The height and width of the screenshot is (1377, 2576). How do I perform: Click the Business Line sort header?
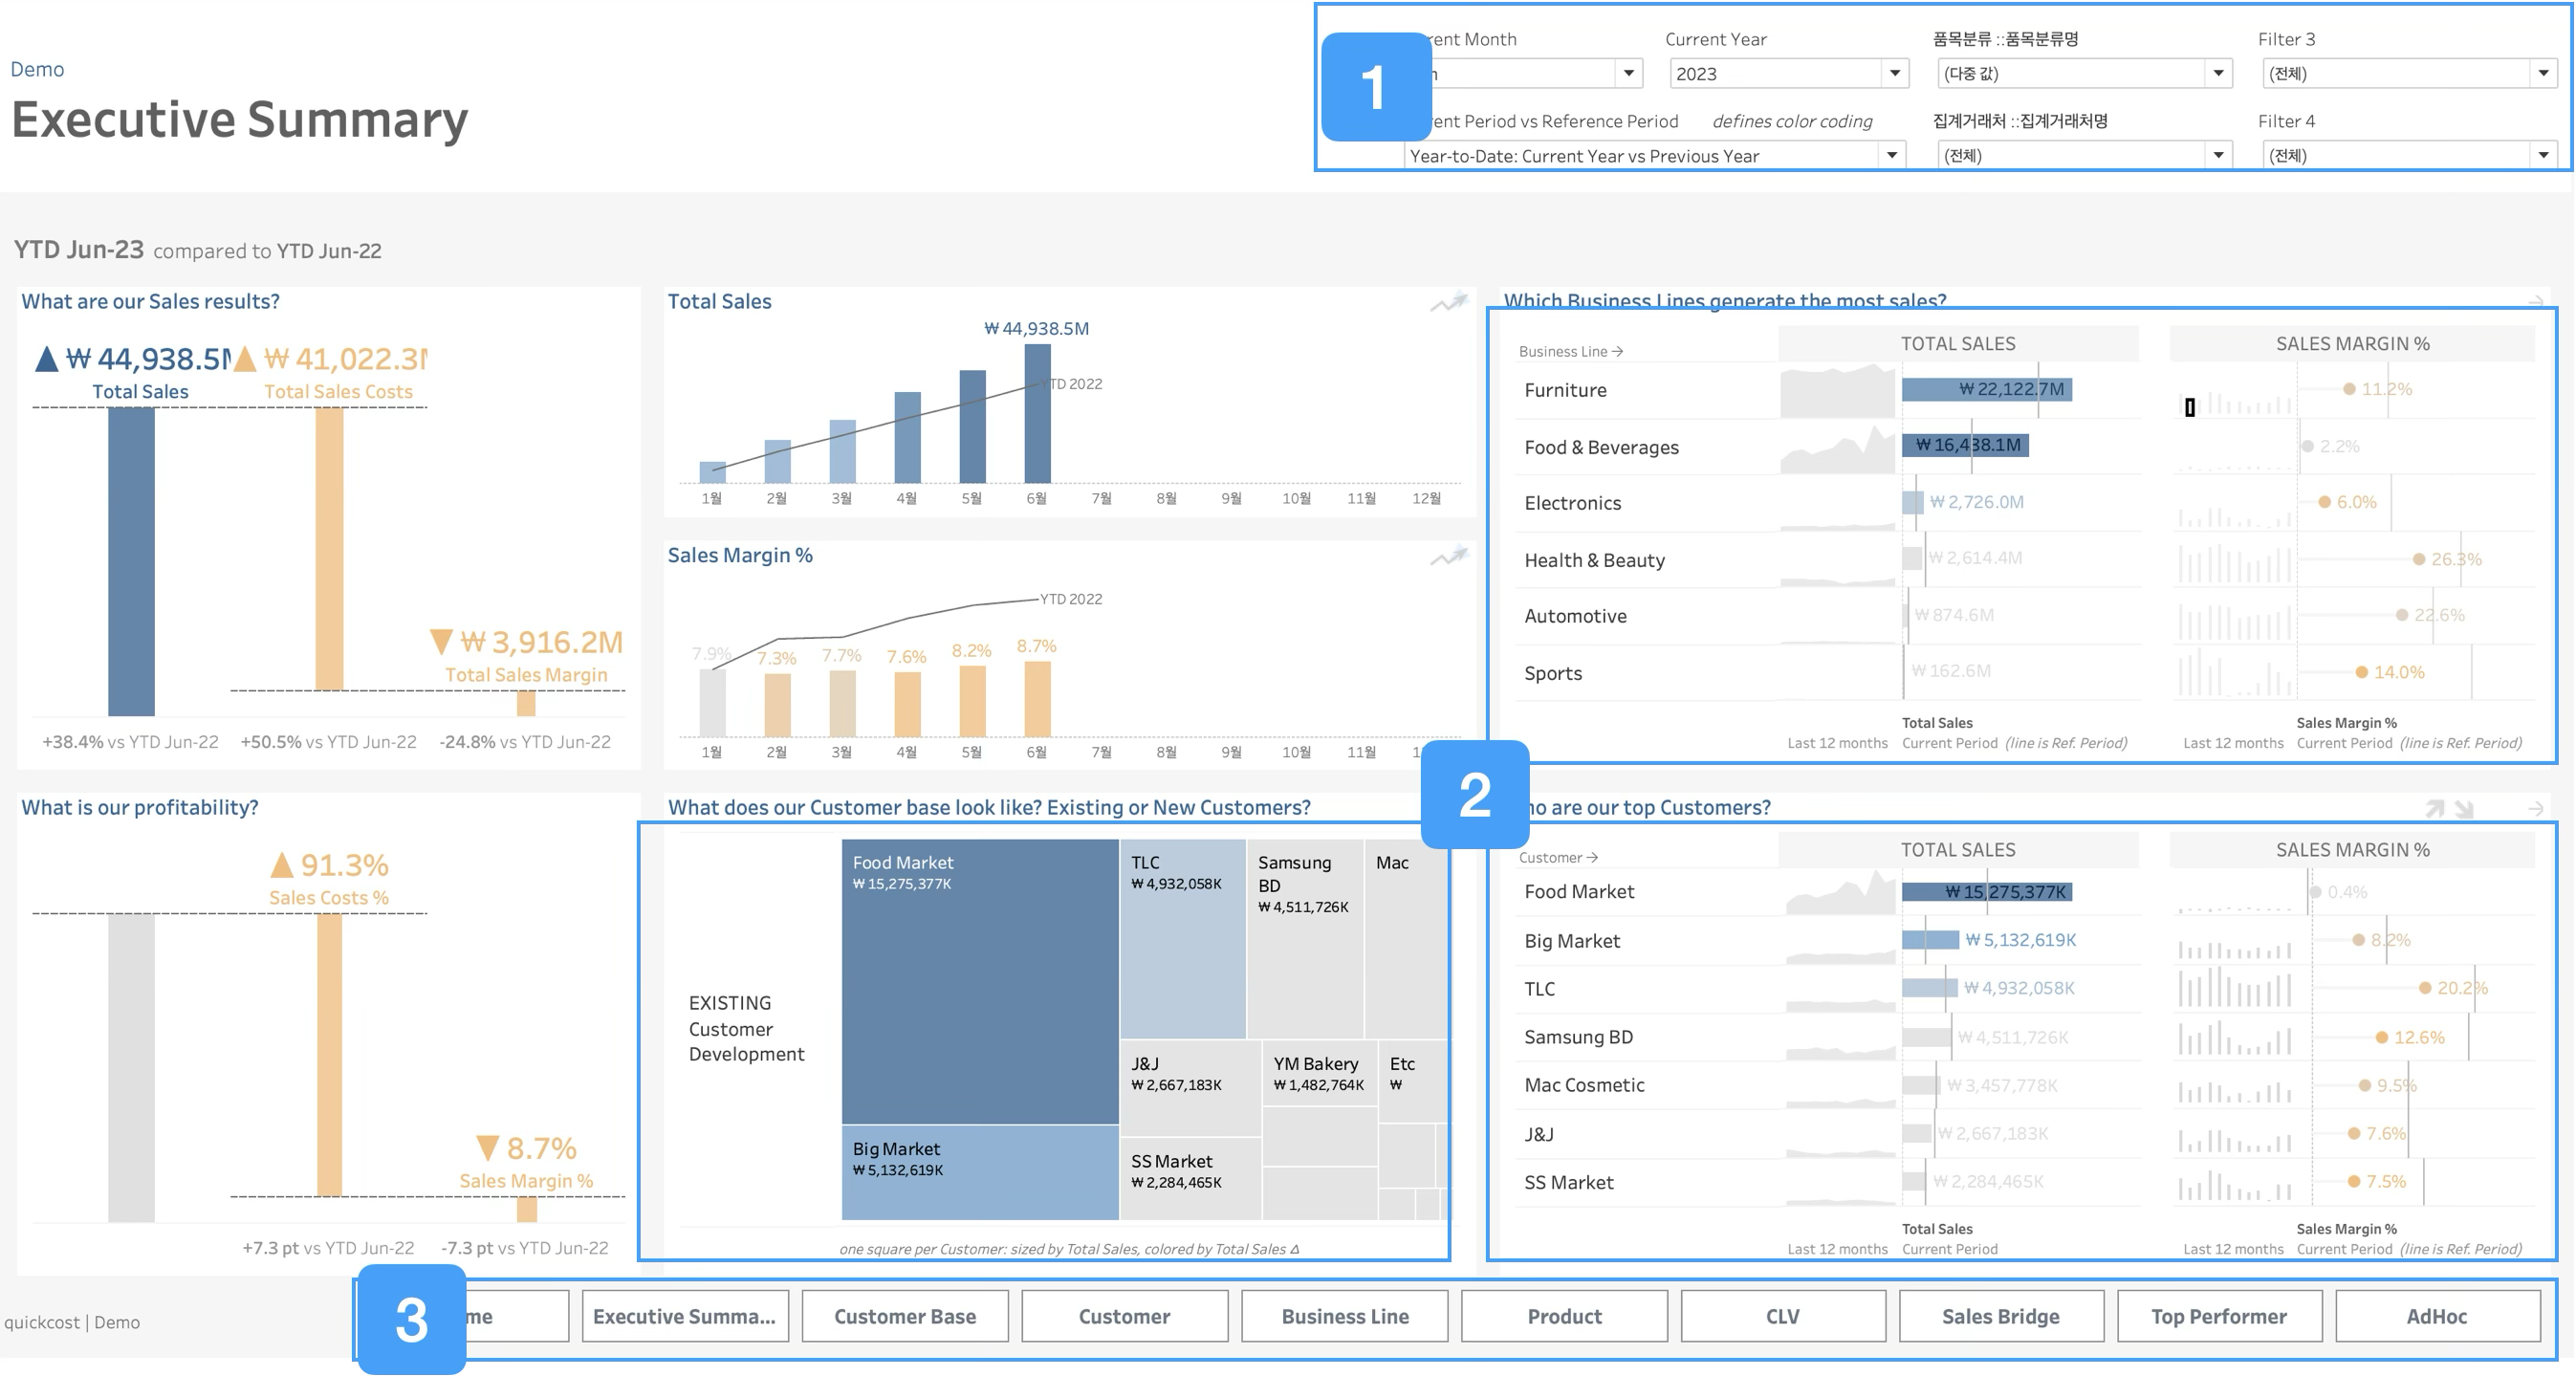click(1570, 352)
